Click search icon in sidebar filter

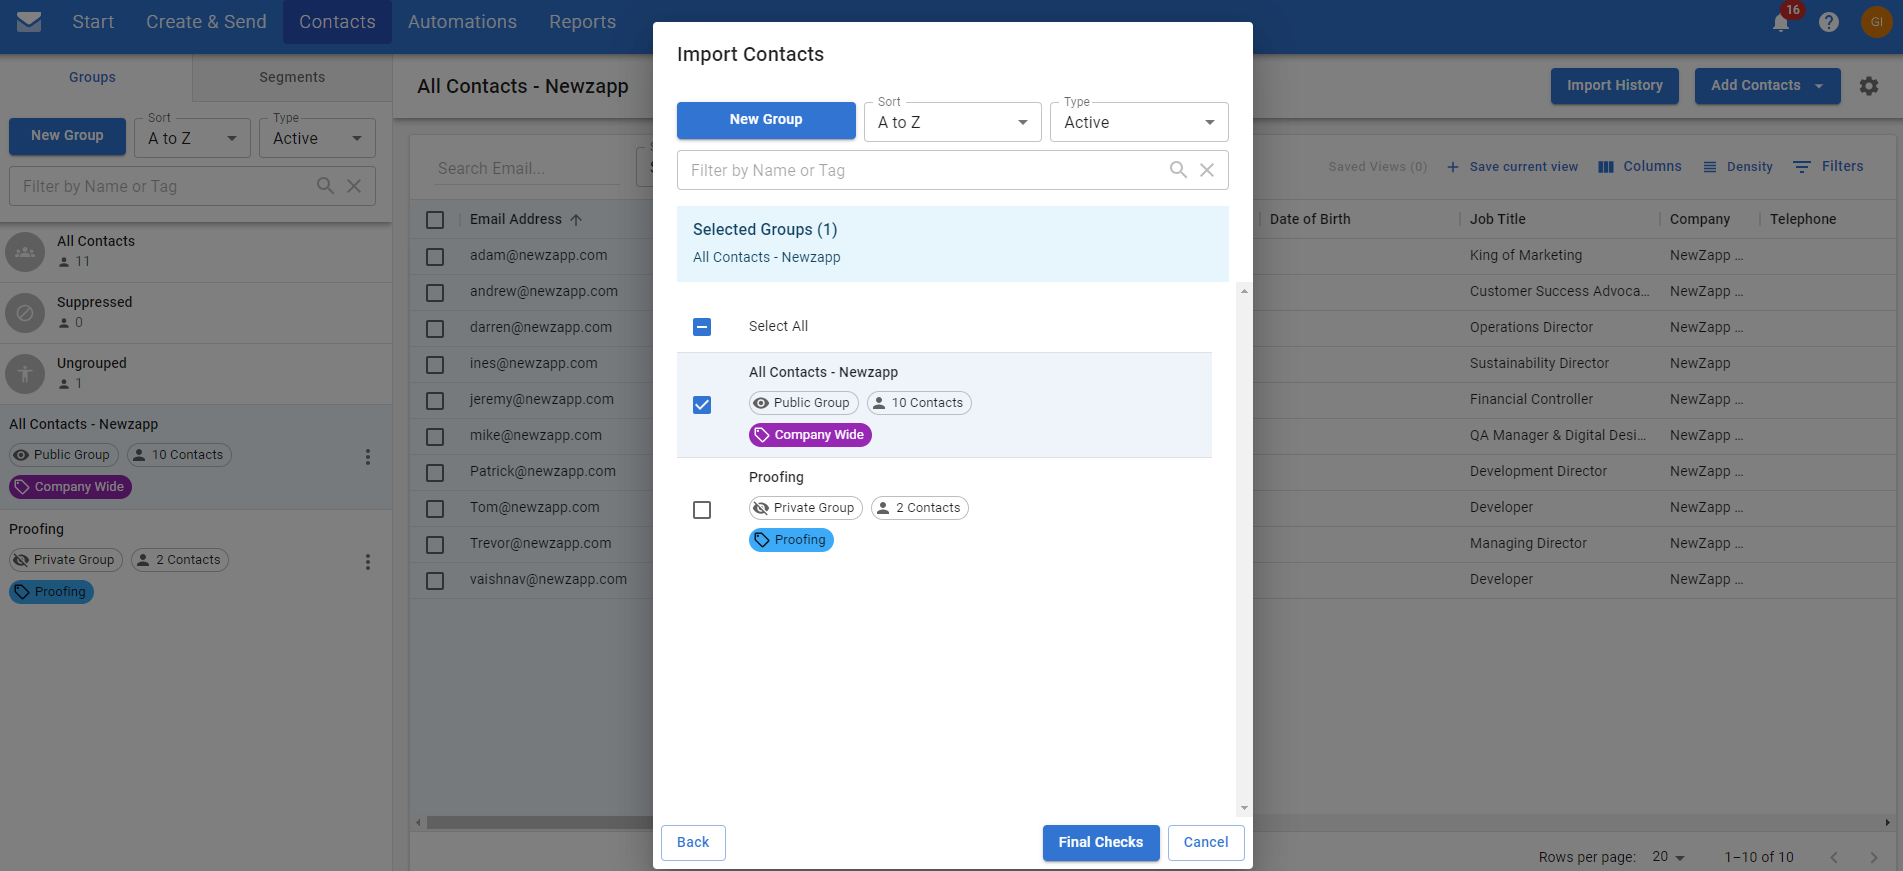point(326,186)
